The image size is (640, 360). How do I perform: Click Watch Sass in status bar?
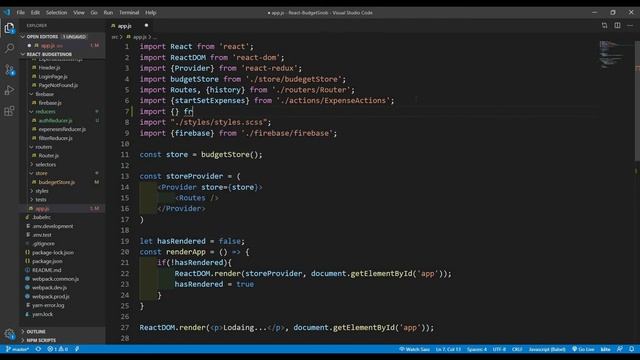[x=414, y=349]
